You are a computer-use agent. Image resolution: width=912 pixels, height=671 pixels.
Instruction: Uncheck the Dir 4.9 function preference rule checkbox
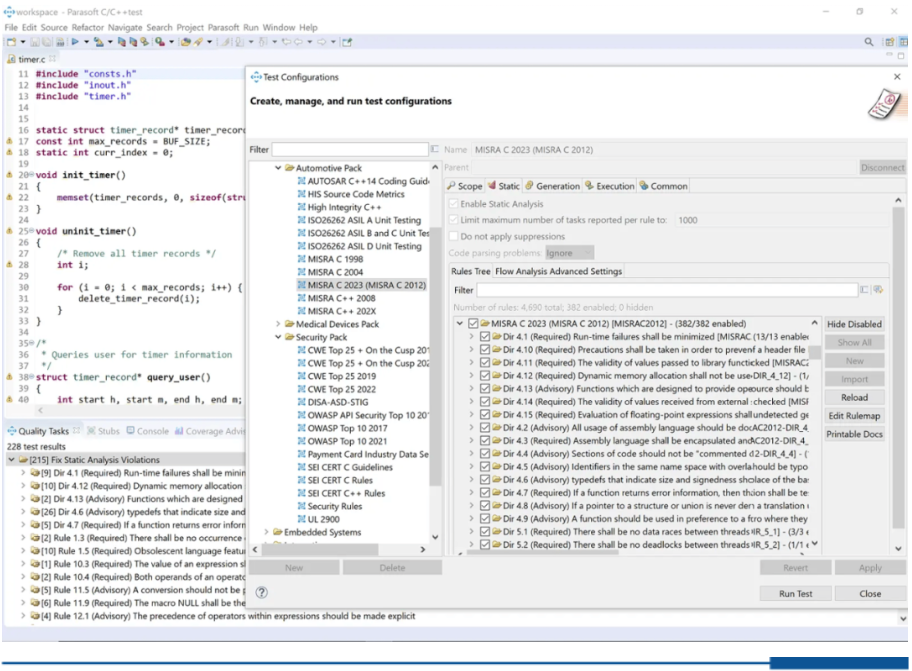pyautogui.click(x=484, y=519)
